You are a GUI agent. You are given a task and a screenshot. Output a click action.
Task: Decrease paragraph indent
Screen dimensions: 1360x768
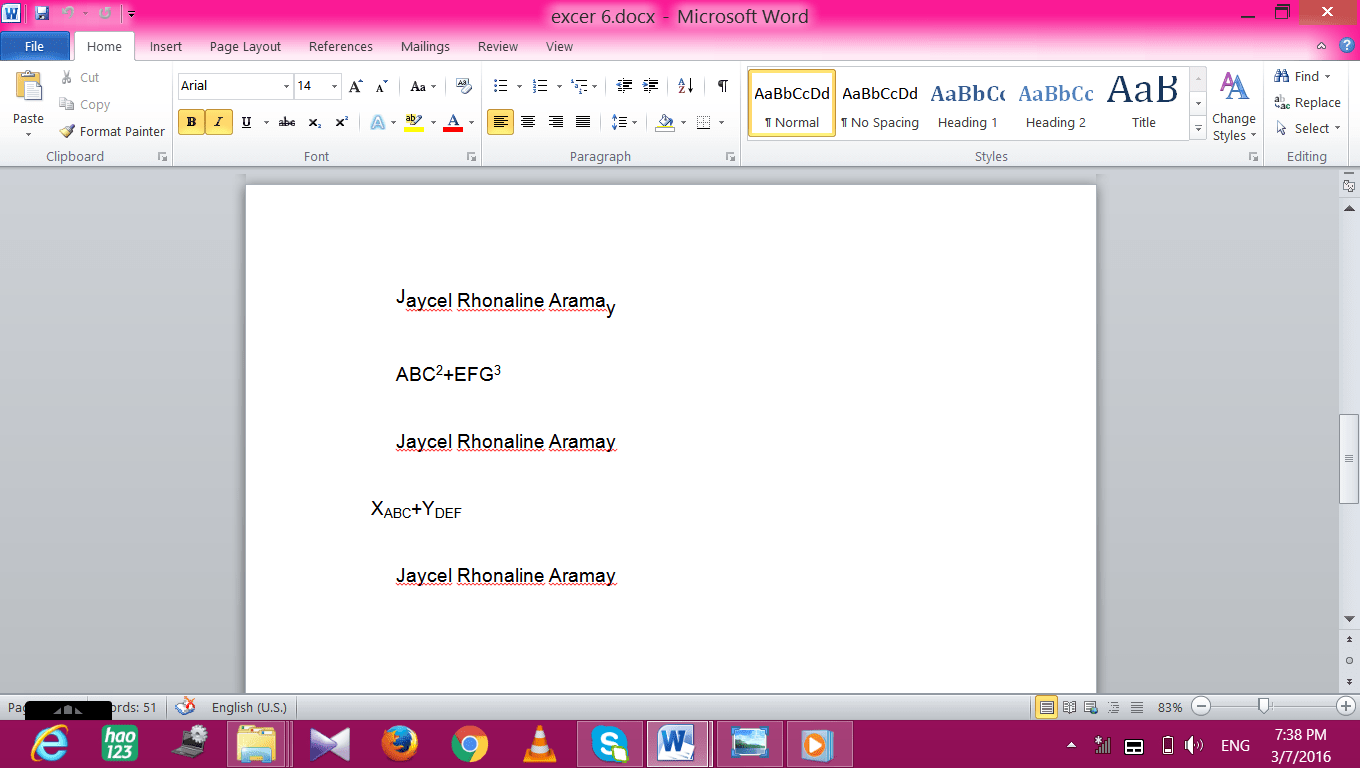625,86
